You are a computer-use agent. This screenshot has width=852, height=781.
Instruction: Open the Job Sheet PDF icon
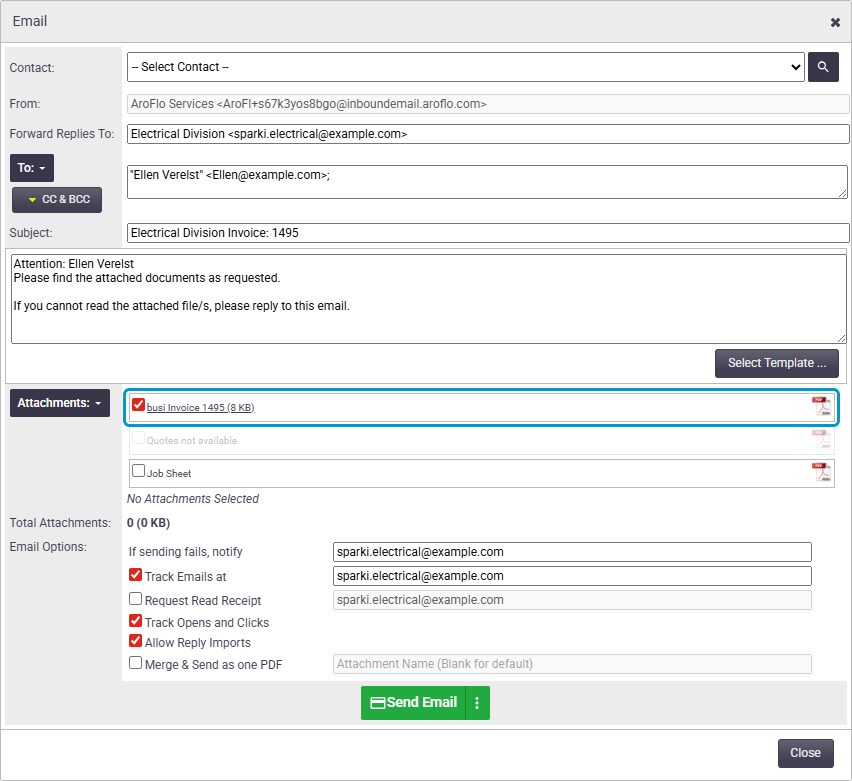coord(822,472)
